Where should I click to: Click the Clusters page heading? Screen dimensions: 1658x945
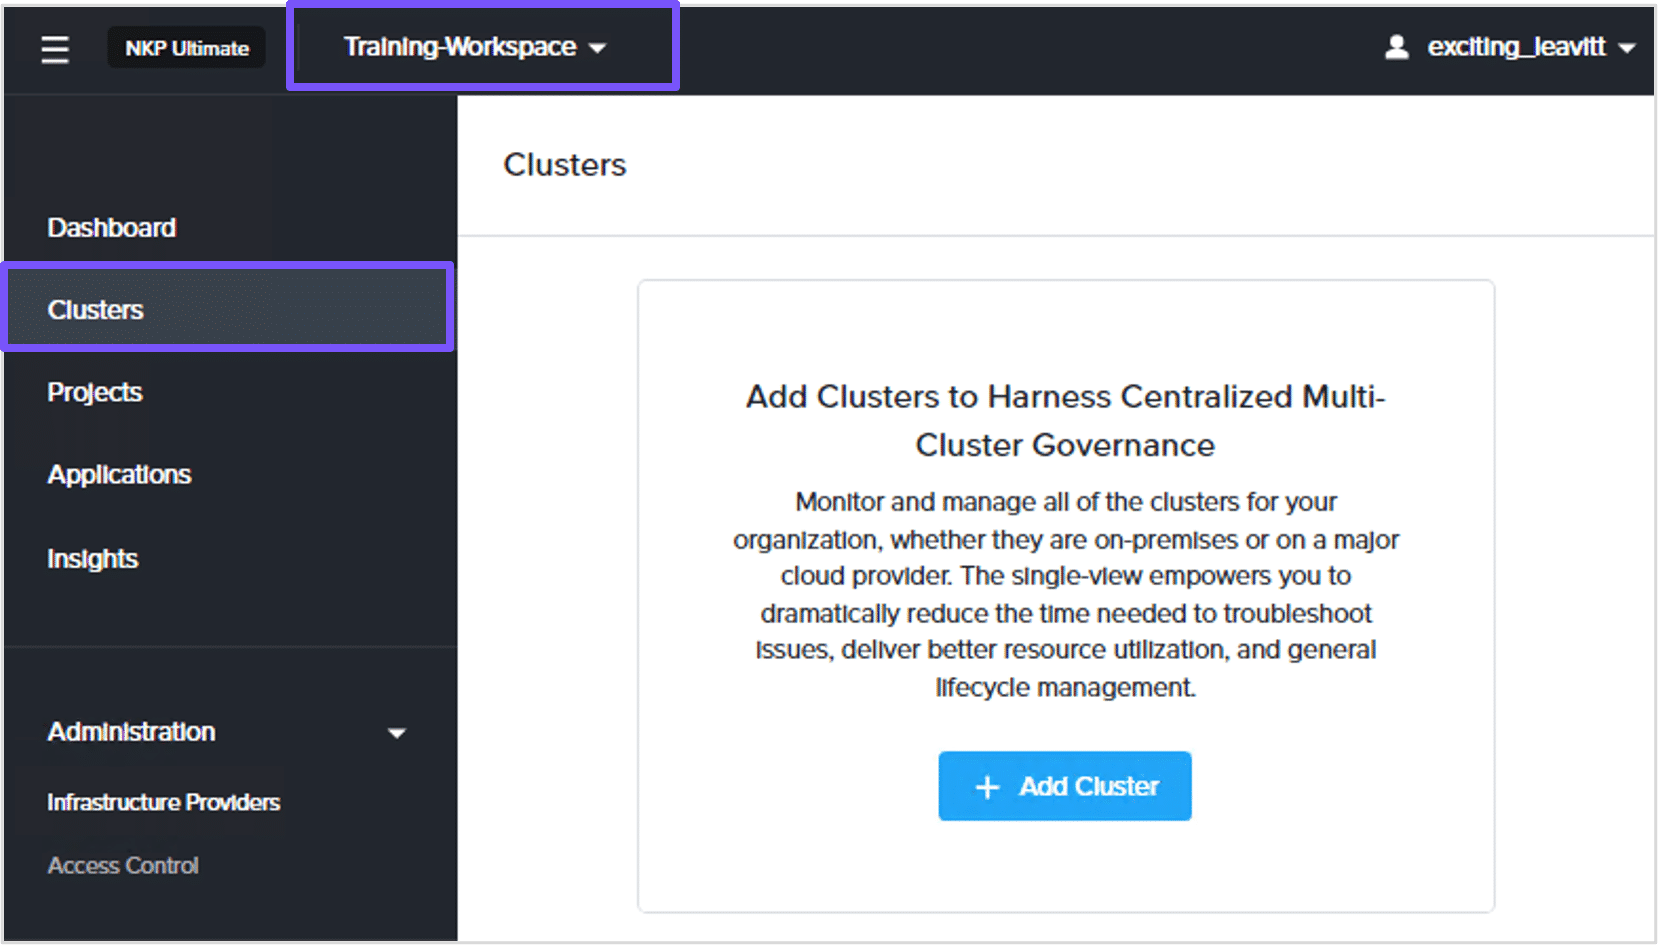click(564, 165)
